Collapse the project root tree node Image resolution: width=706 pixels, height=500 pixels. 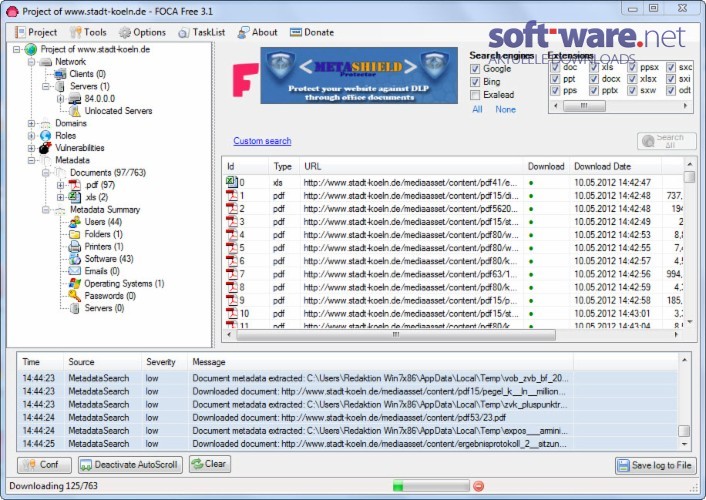coord(17,49)
